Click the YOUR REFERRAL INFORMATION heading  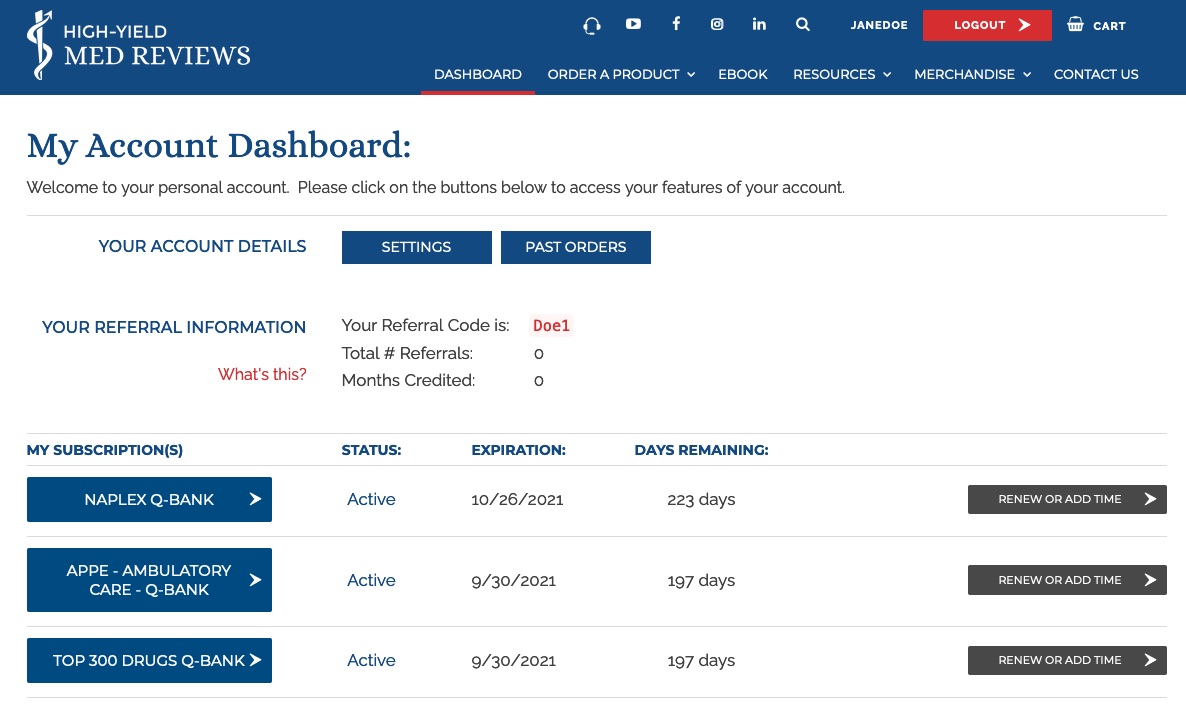pos(174,327)
